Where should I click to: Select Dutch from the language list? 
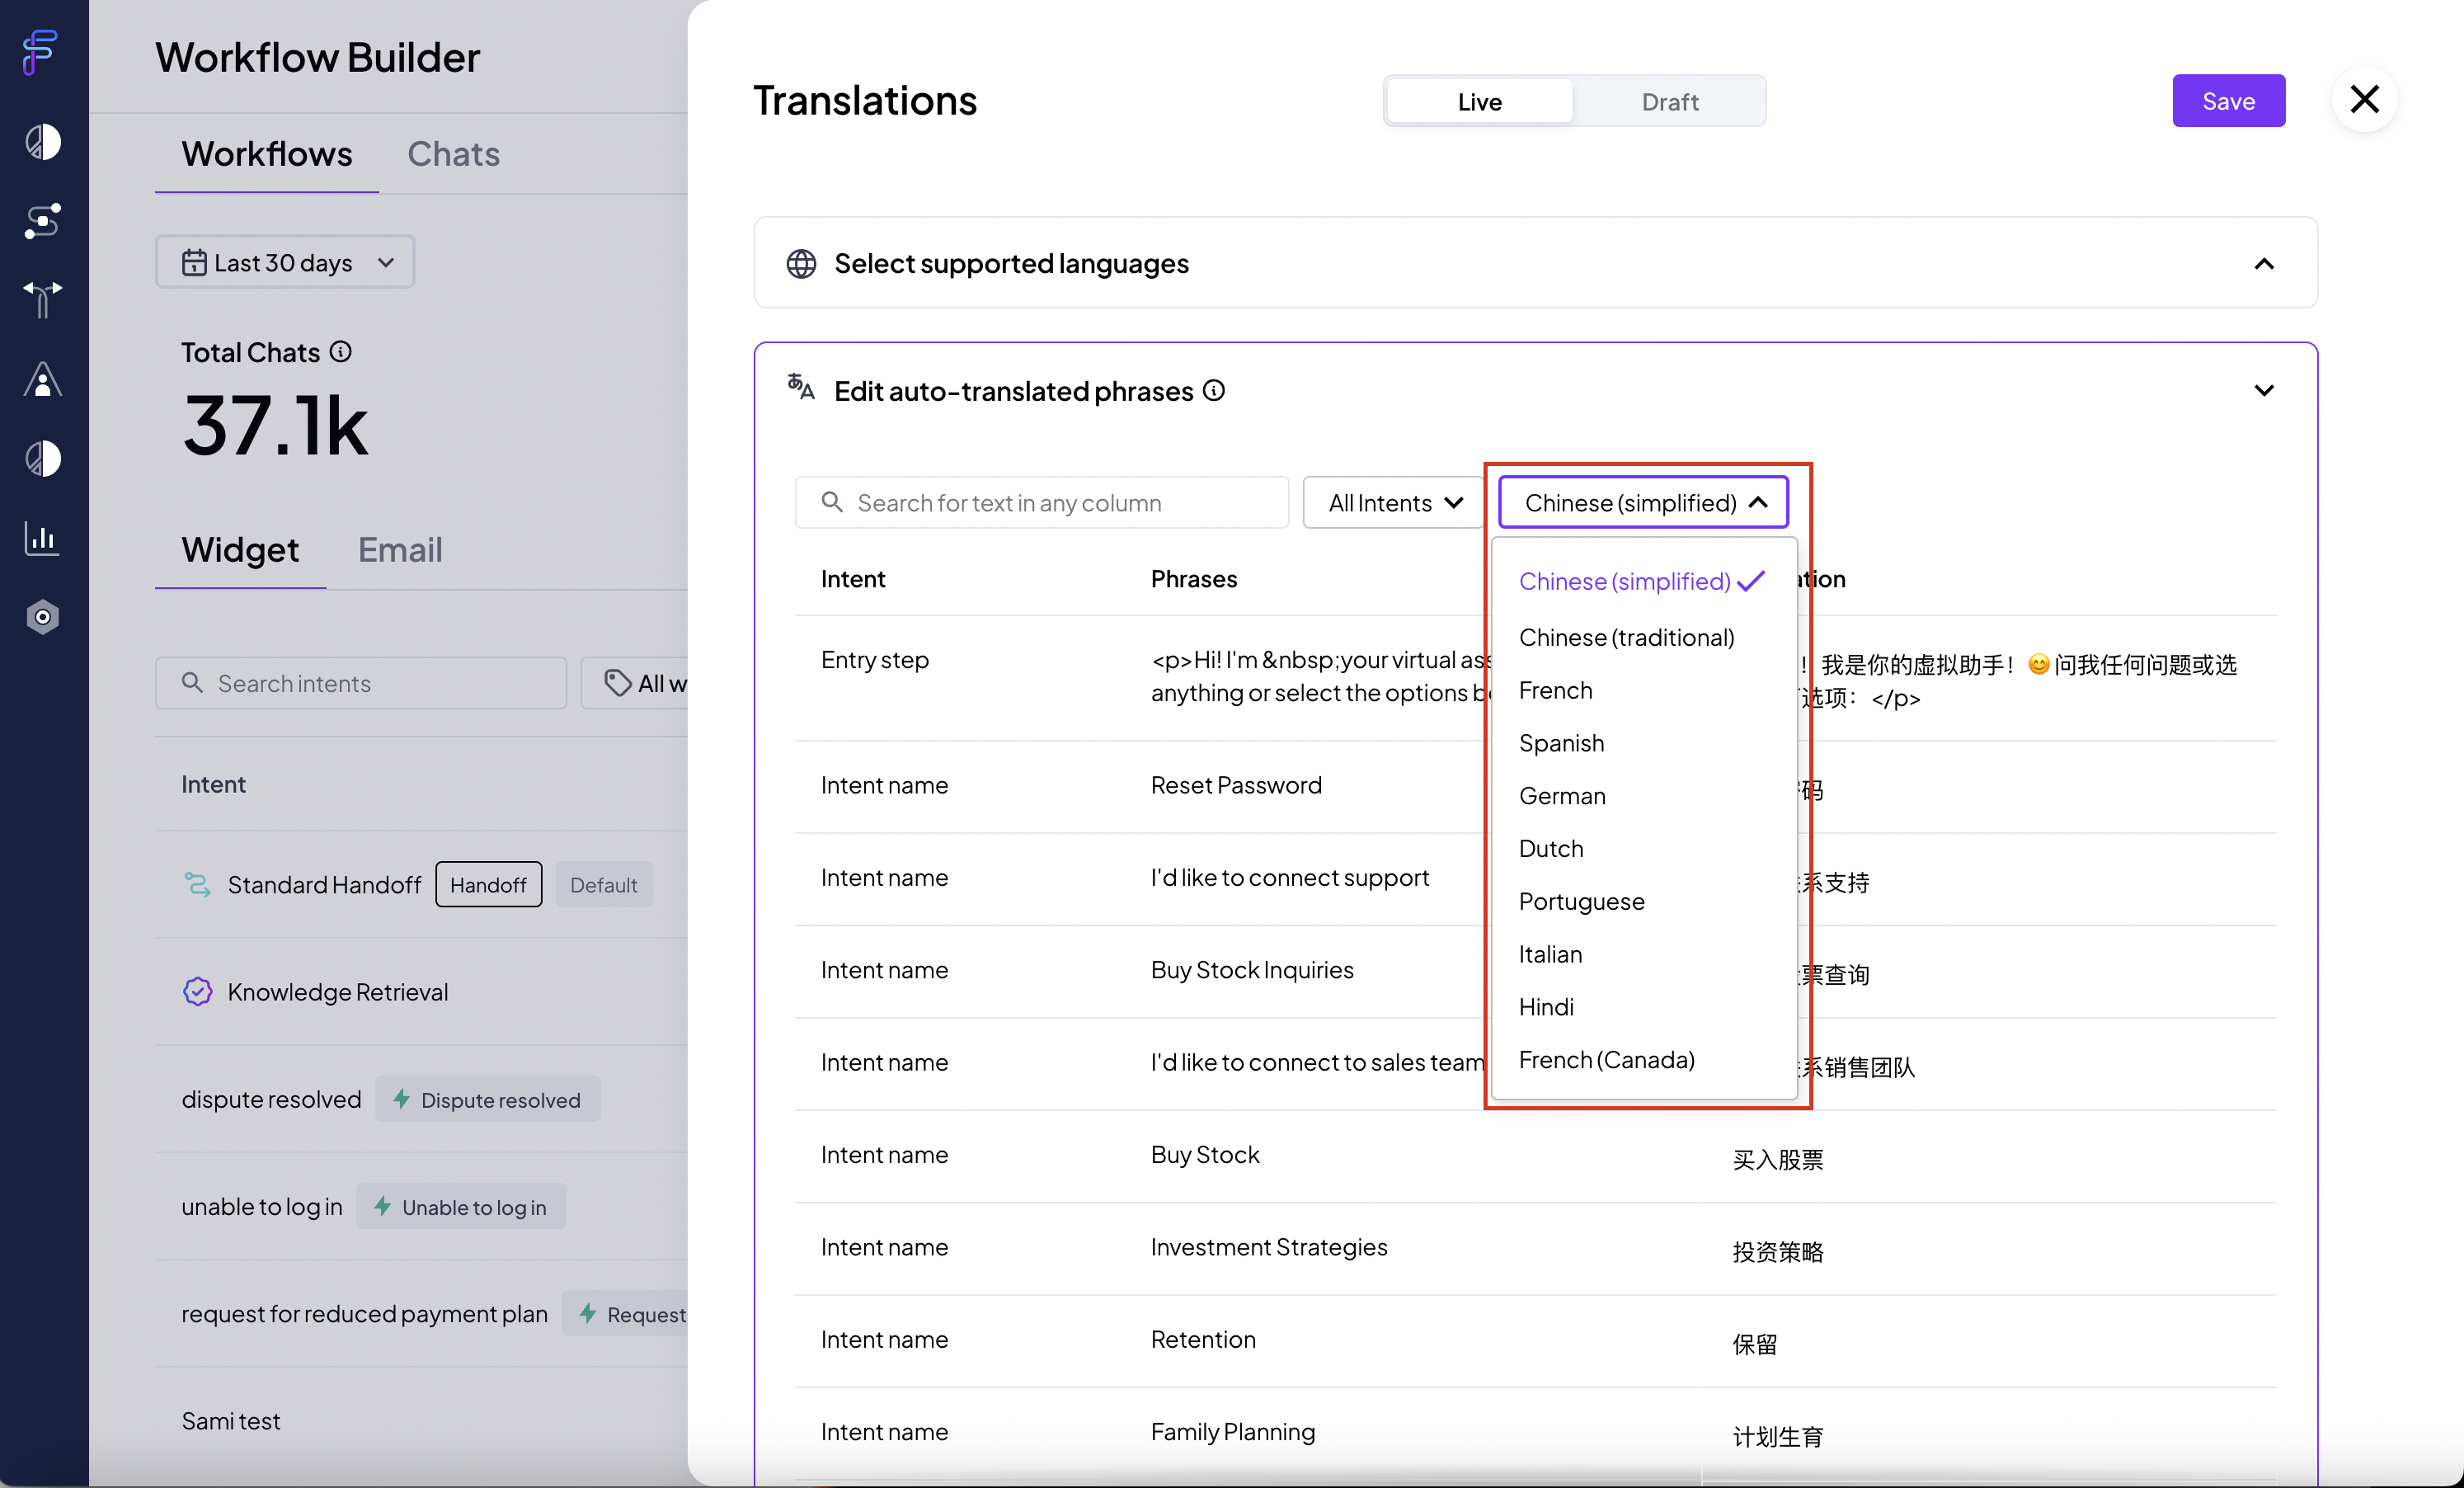1551,849
